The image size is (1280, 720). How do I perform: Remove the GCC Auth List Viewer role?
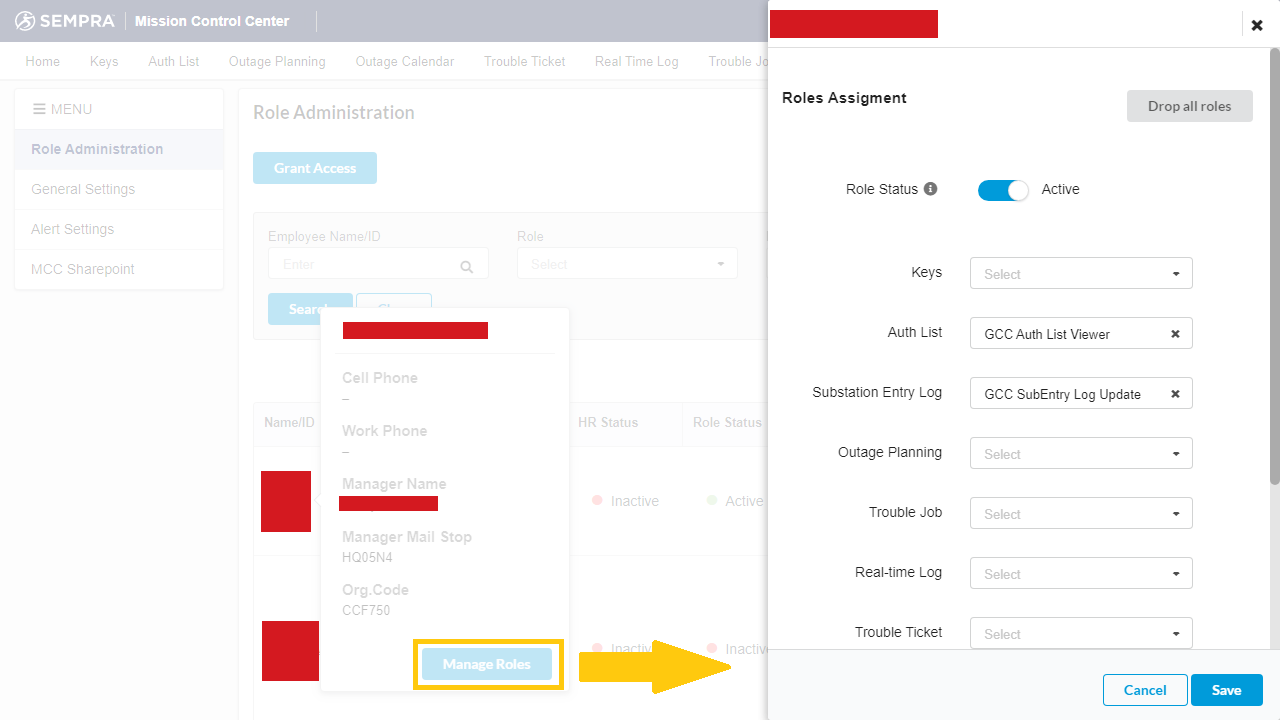[1175, 333]
